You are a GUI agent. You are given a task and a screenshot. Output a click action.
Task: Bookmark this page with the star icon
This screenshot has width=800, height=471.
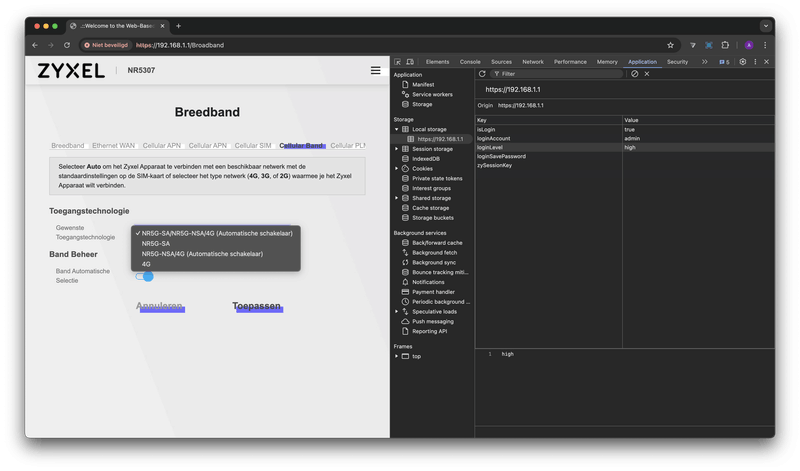[670, 45]
